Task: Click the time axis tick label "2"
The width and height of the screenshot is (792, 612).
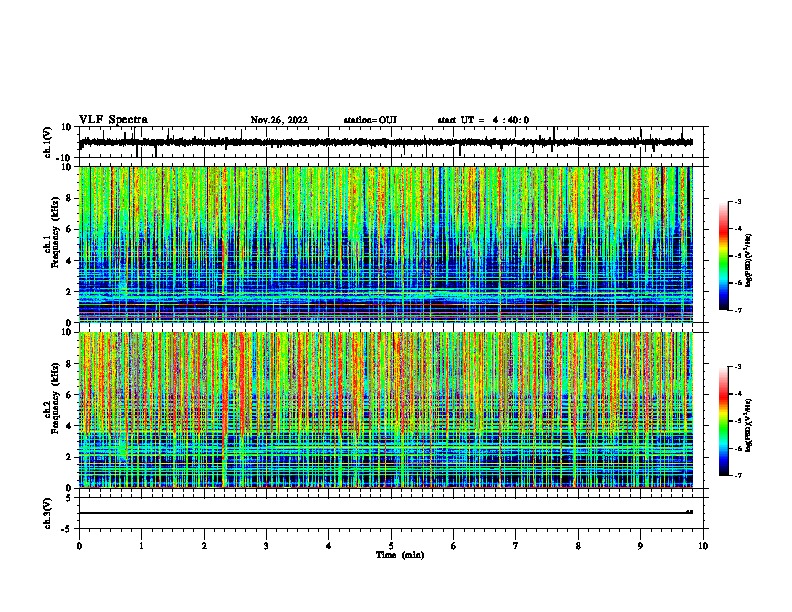Action: tap(204, 546)
